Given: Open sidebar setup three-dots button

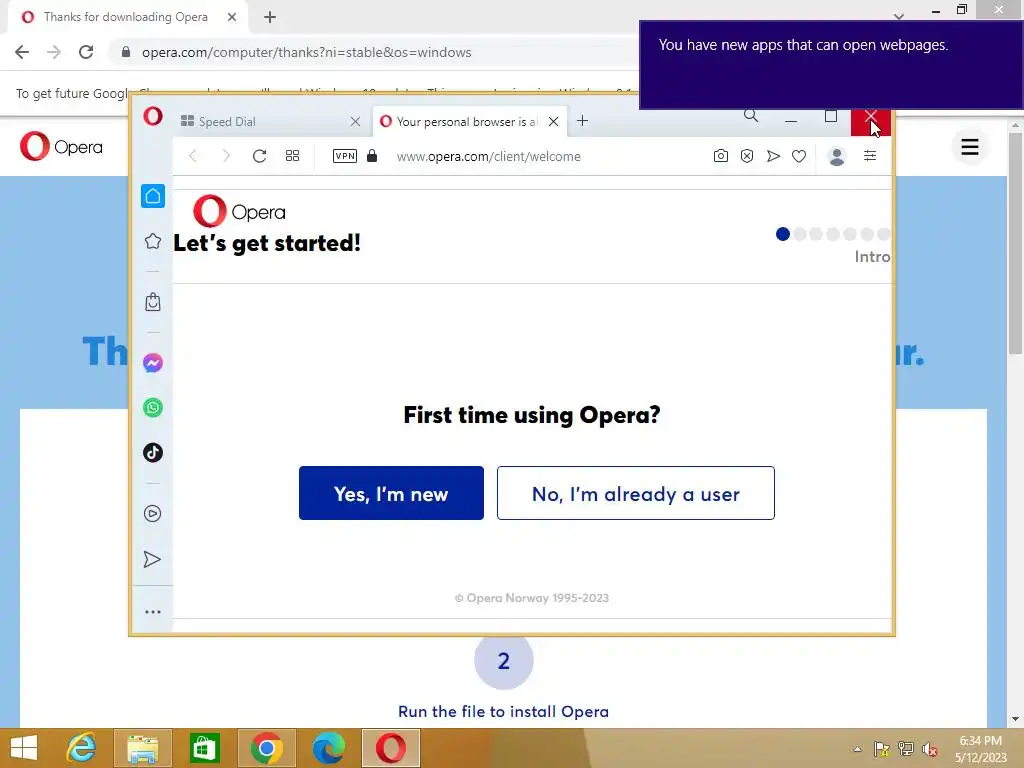Looking at the screenshot, I should click(x=153, y=612).
